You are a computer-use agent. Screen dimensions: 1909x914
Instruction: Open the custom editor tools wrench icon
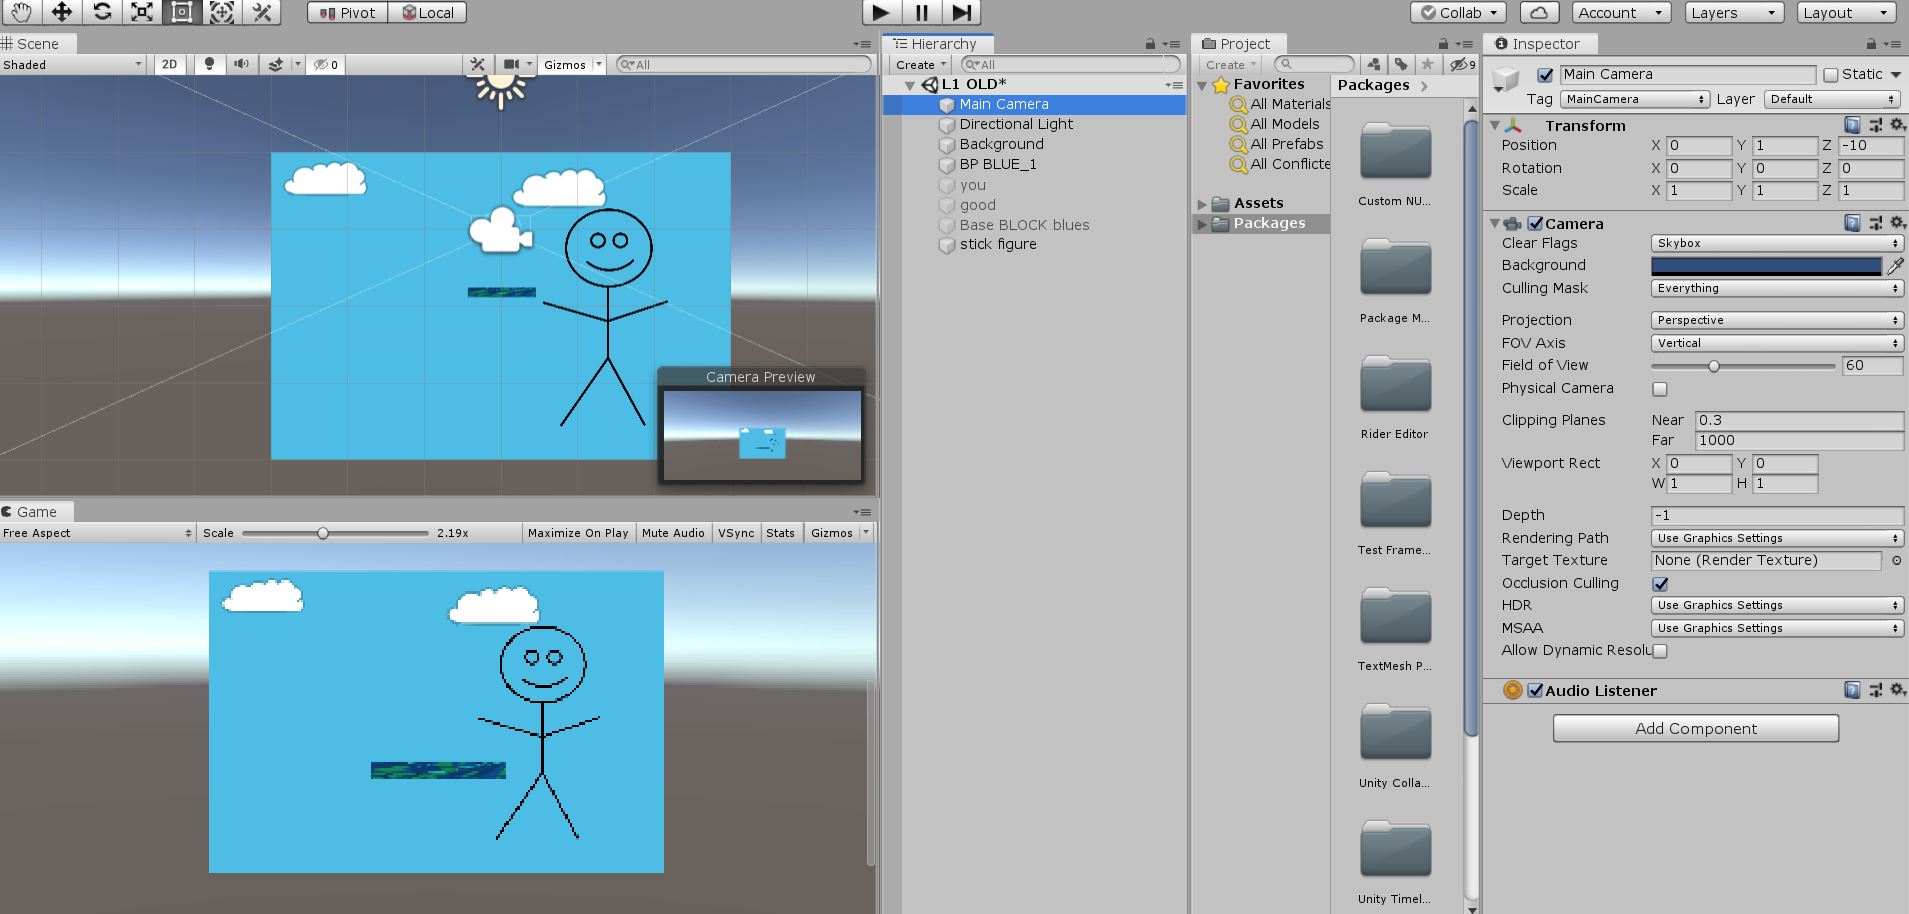262,12
